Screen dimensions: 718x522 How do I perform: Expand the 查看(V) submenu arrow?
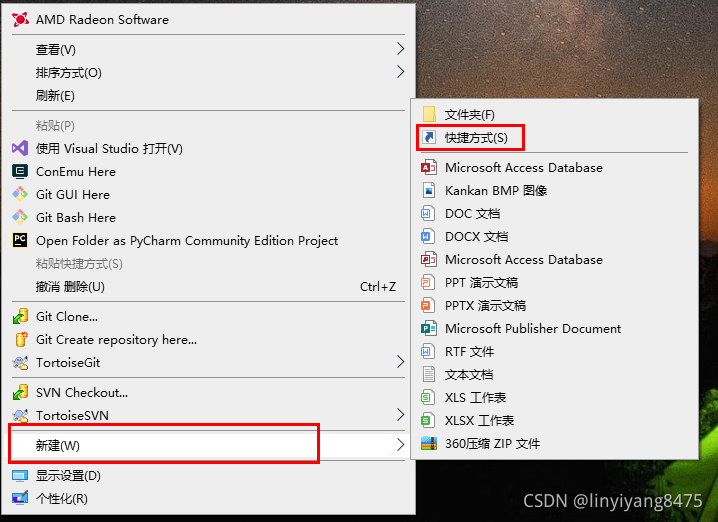point(401,49)
